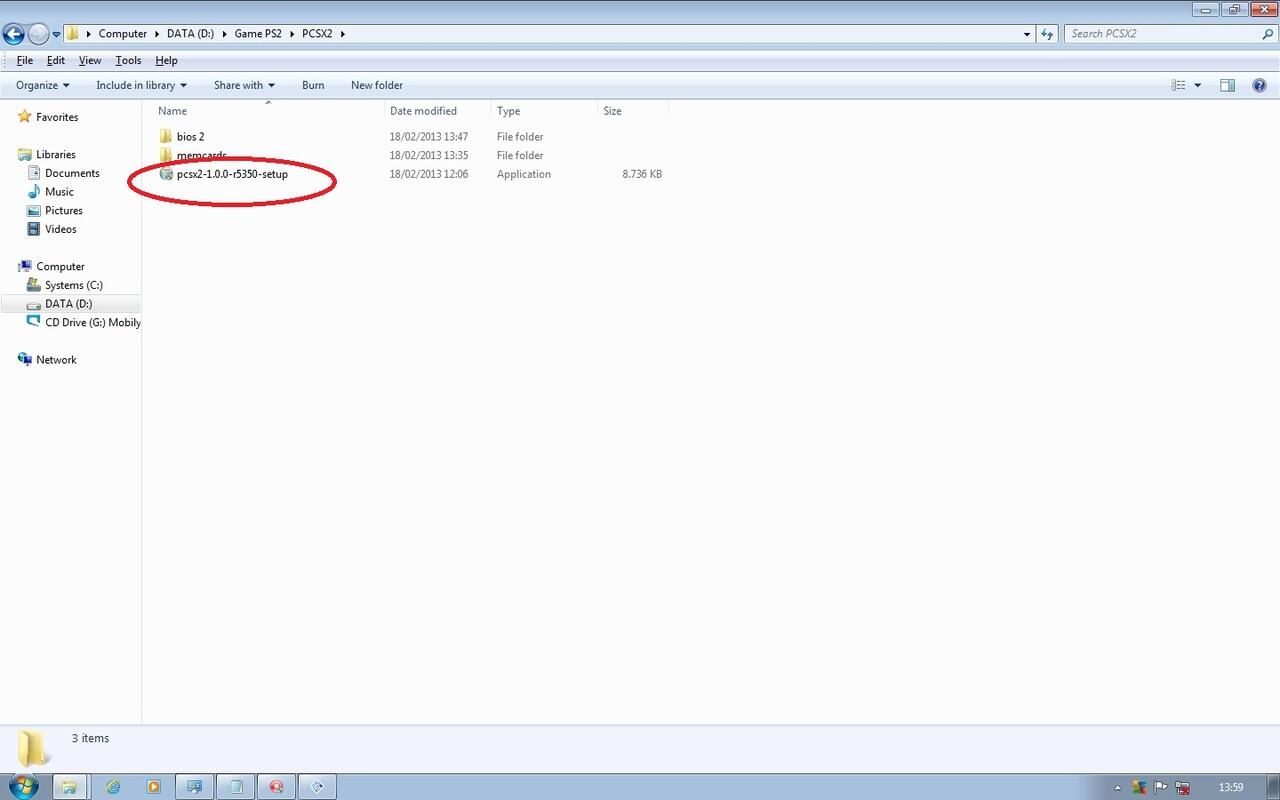Open the Help menu
1280x800 pixels.
pos(166,60)
